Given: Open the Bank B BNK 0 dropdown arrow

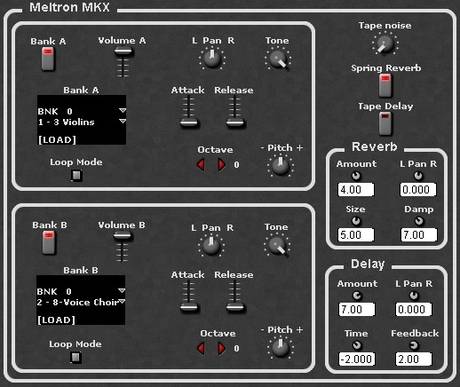Looking at the screenshot, I should point(122,291).
